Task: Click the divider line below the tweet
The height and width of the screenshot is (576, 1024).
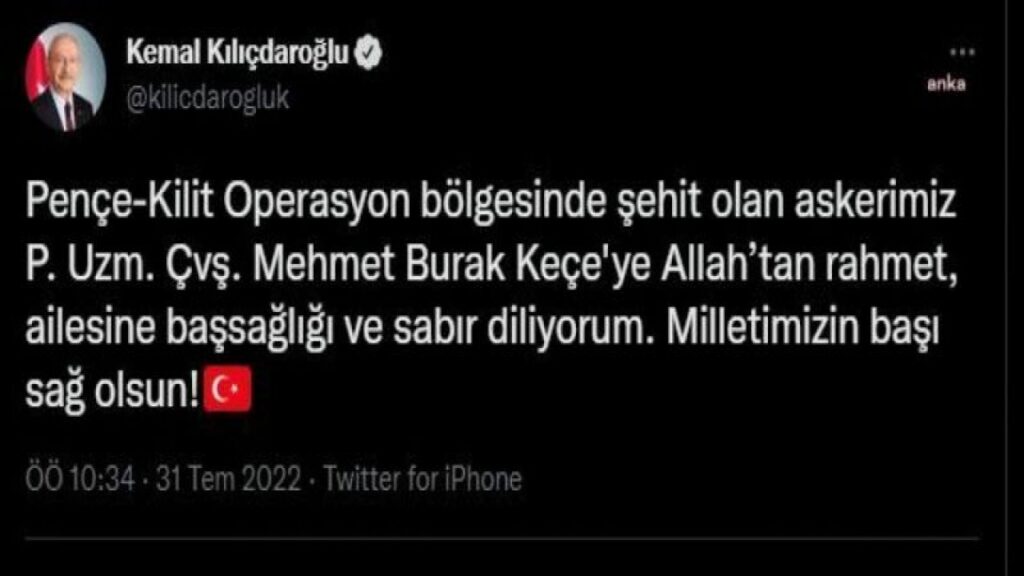Action: (x=502, y=539)
